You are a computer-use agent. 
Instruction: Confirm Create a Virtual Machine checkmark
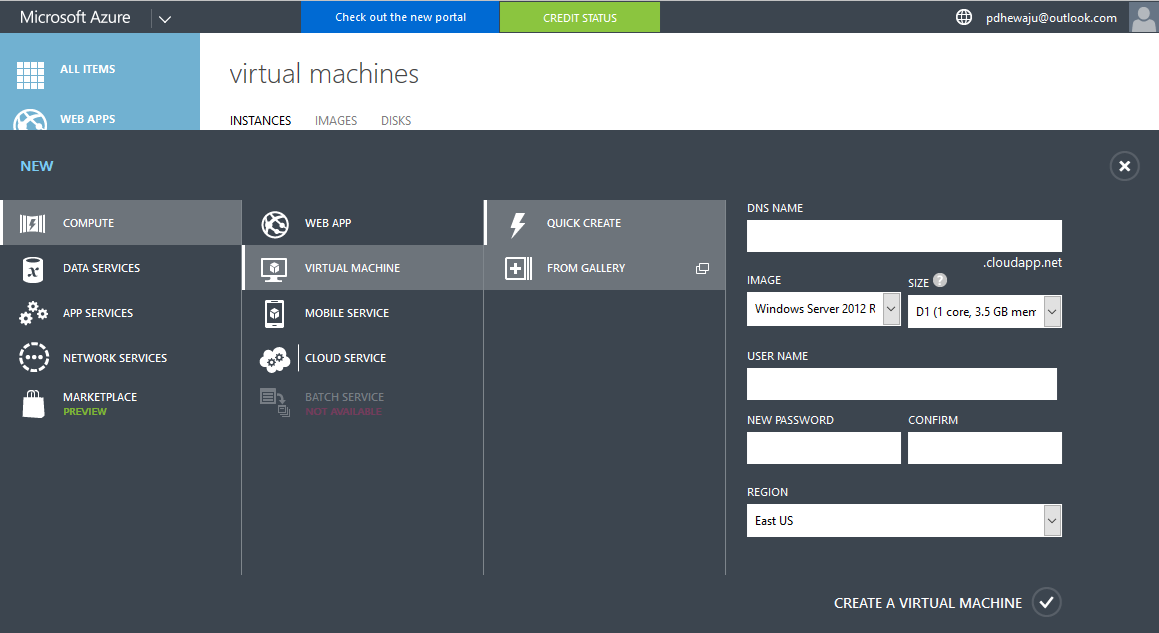tap(1046, 602)
